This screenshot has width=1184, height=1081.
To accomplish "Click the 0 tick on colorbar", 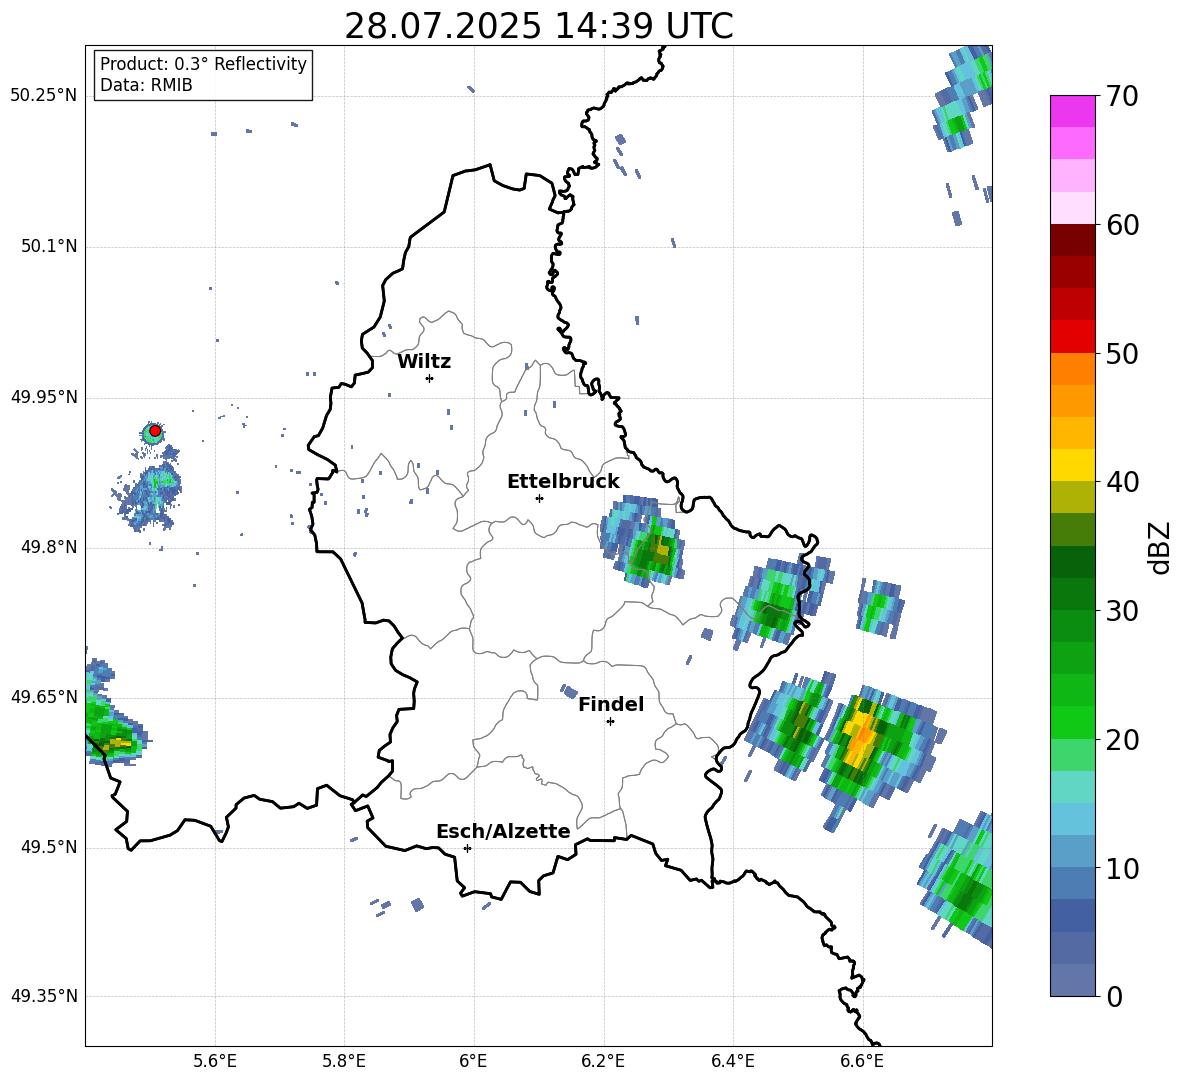I will [1114, 996].
